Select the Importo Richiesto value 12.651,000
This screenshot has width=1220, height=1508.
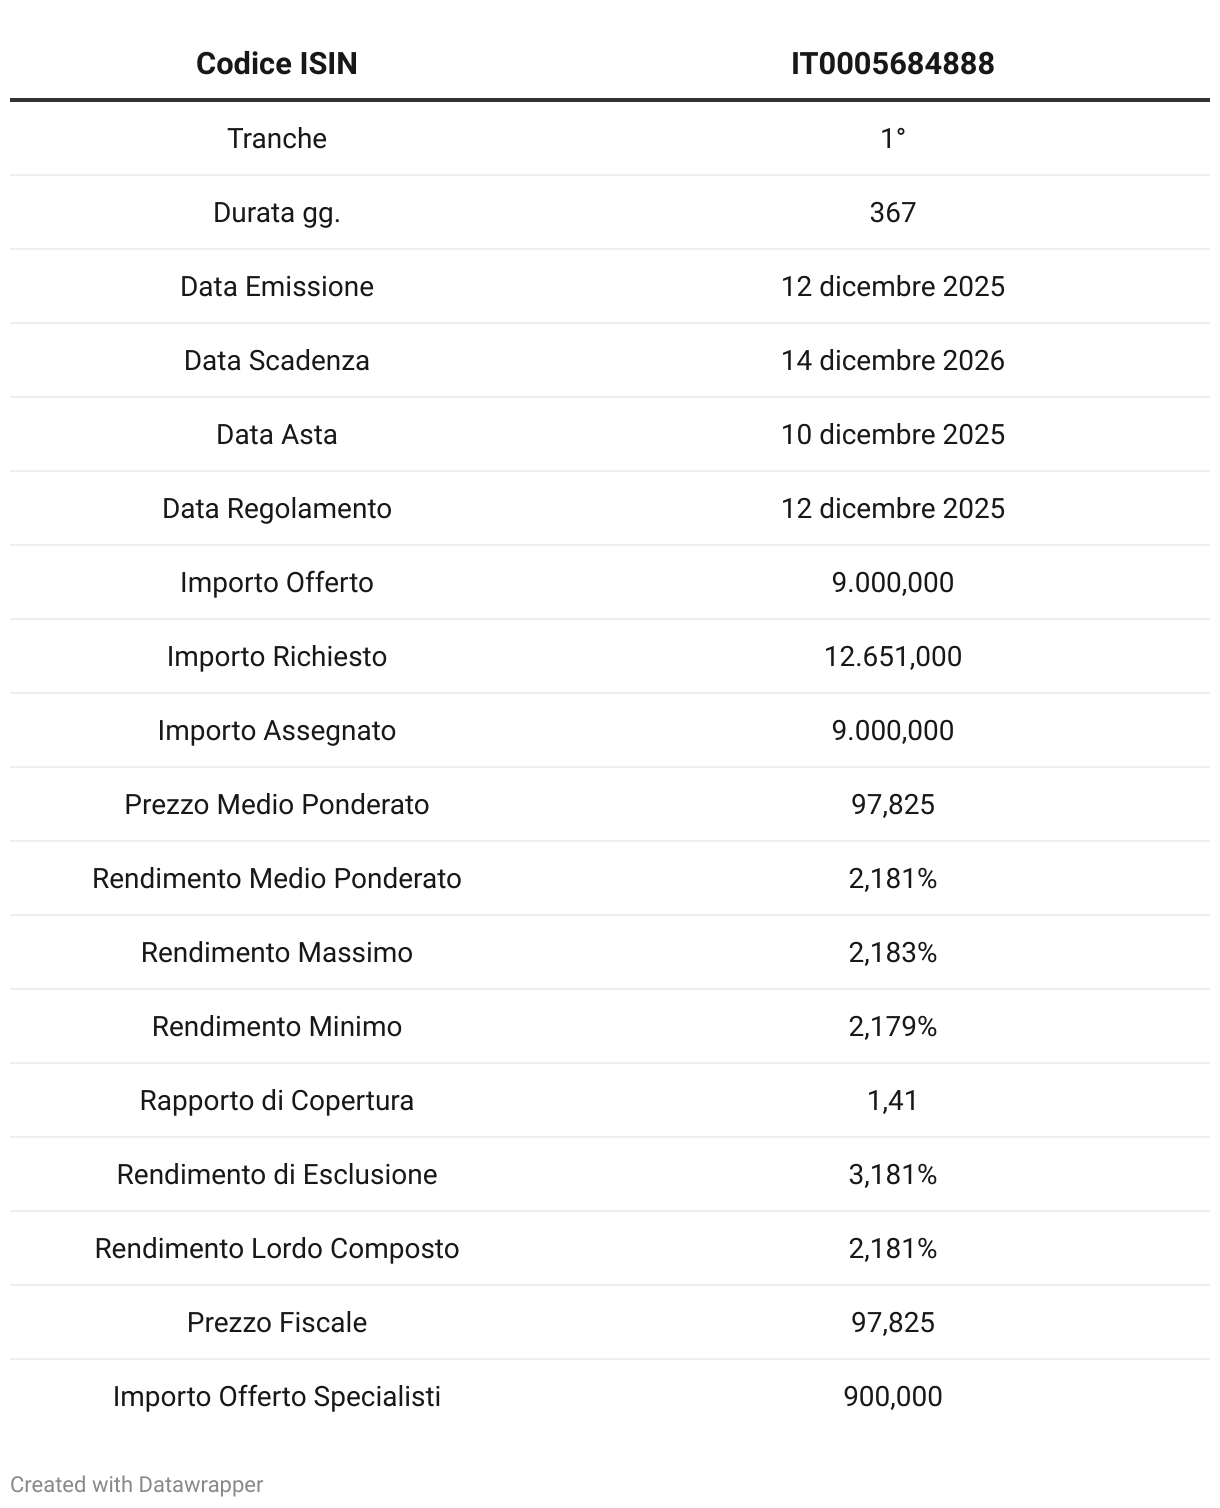tap(892, 656)
